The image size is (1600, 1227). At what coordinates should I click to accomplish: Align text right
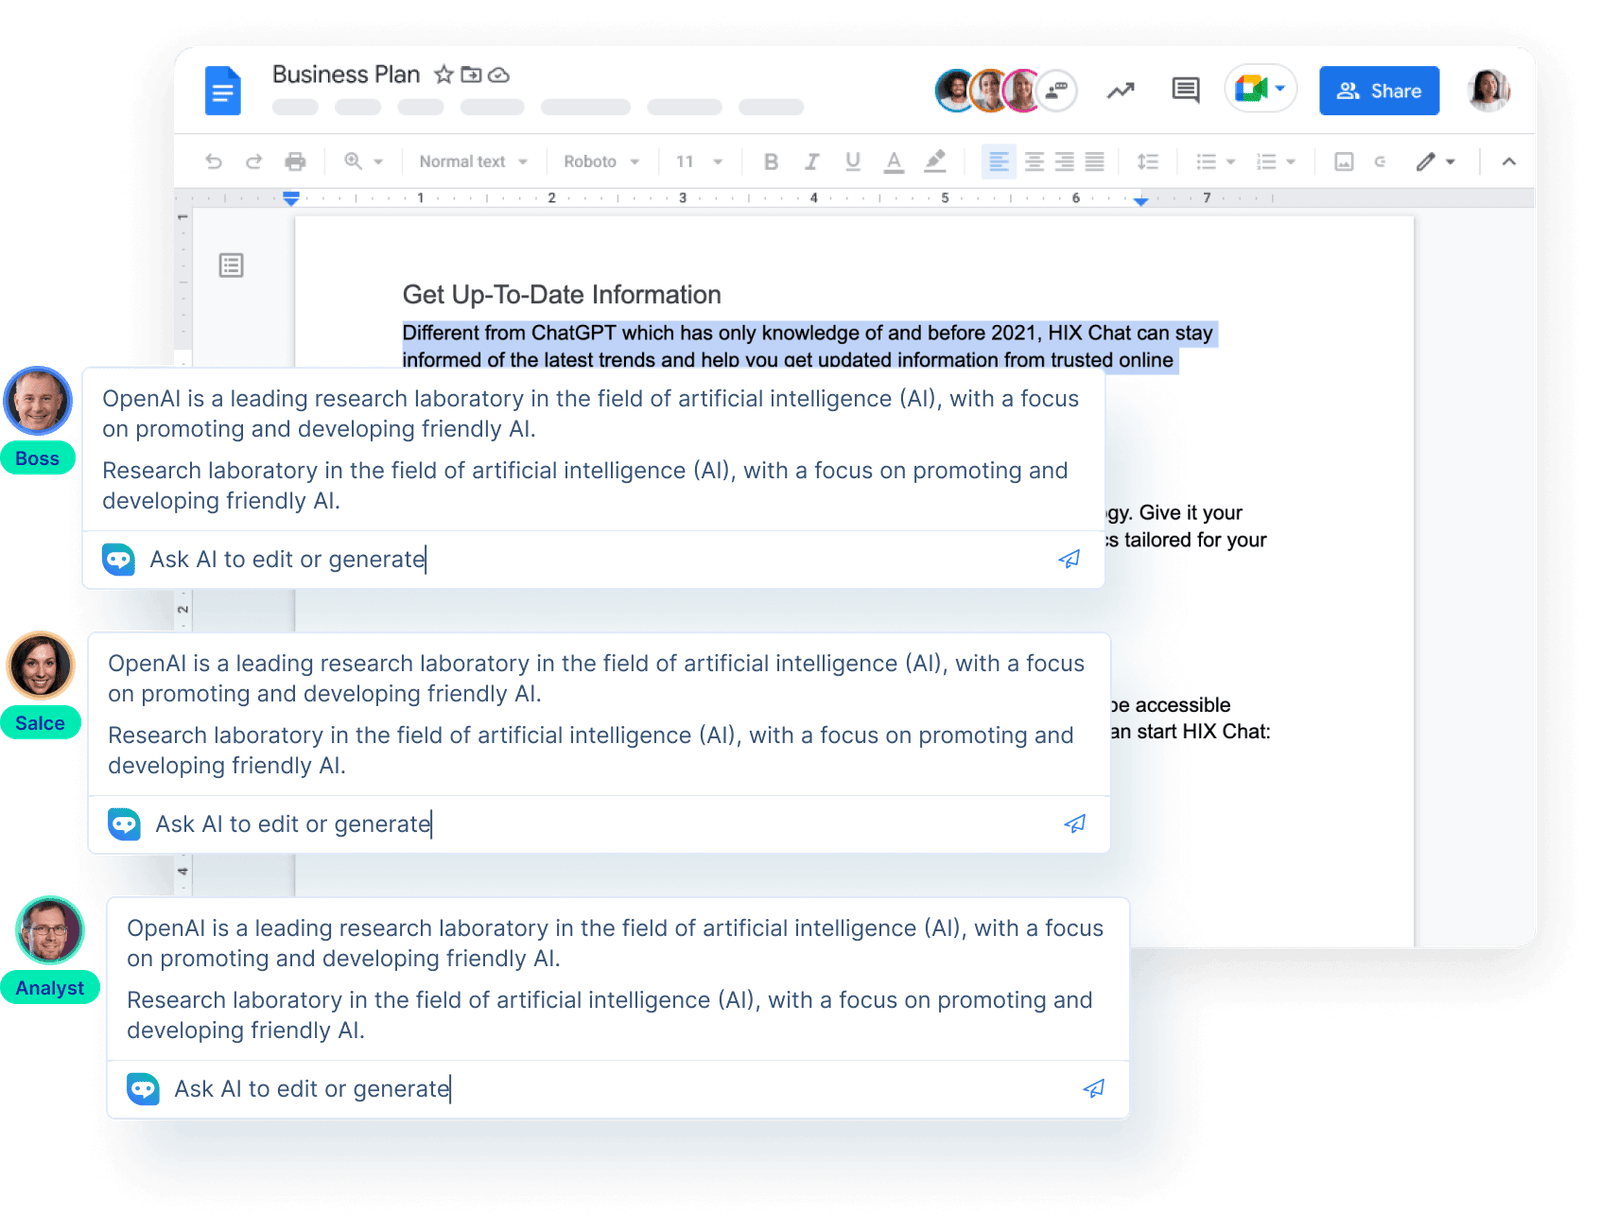[1065, 162]
